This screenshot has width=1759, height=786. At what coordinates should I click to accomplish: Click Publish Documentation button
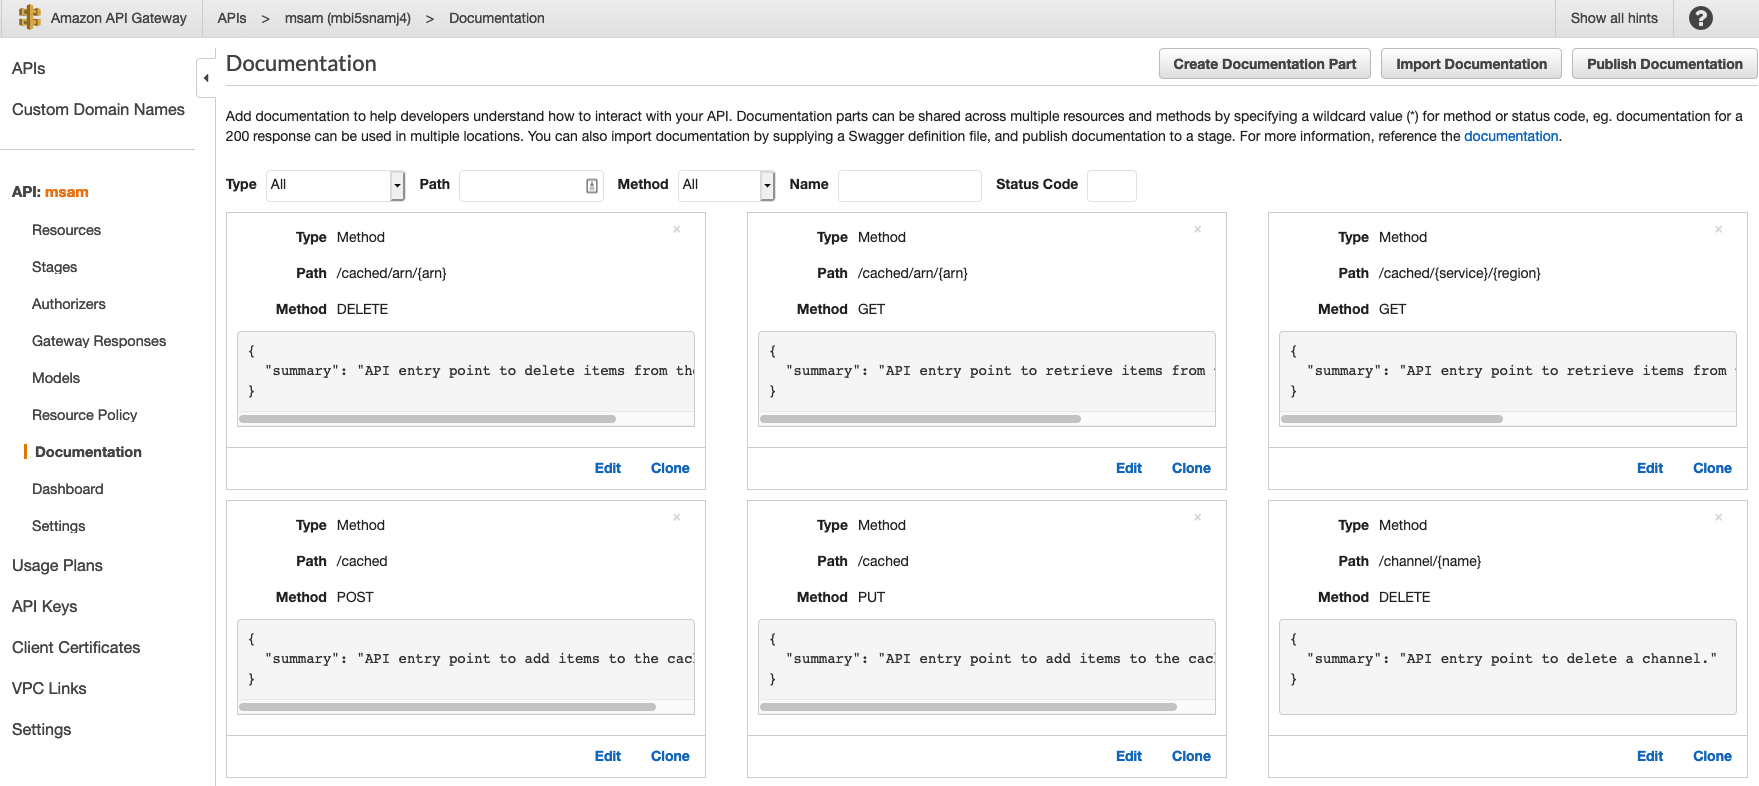[1665, 64]
